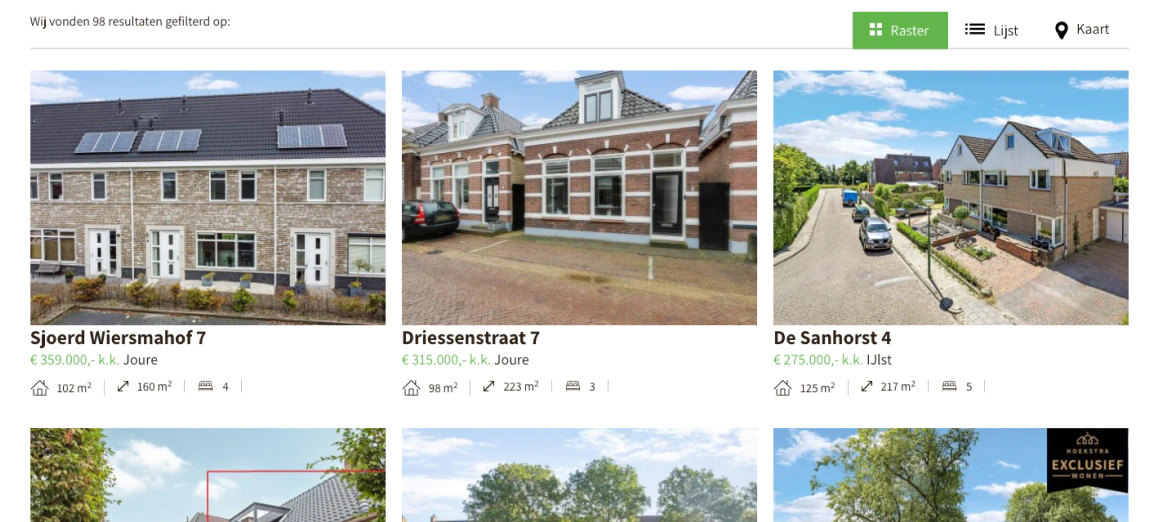Image resolution: width=1160 pixels, height=522 pixels.
Task: Open the Kaart map view
Action: click(x=1082, y=30)
